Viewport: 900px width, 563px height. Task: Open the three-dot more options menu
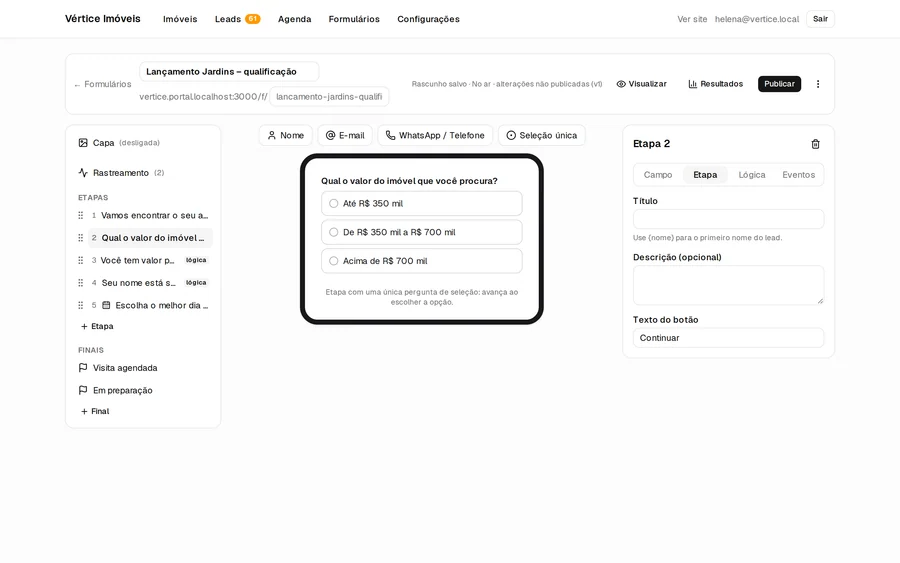pos(818,84)
